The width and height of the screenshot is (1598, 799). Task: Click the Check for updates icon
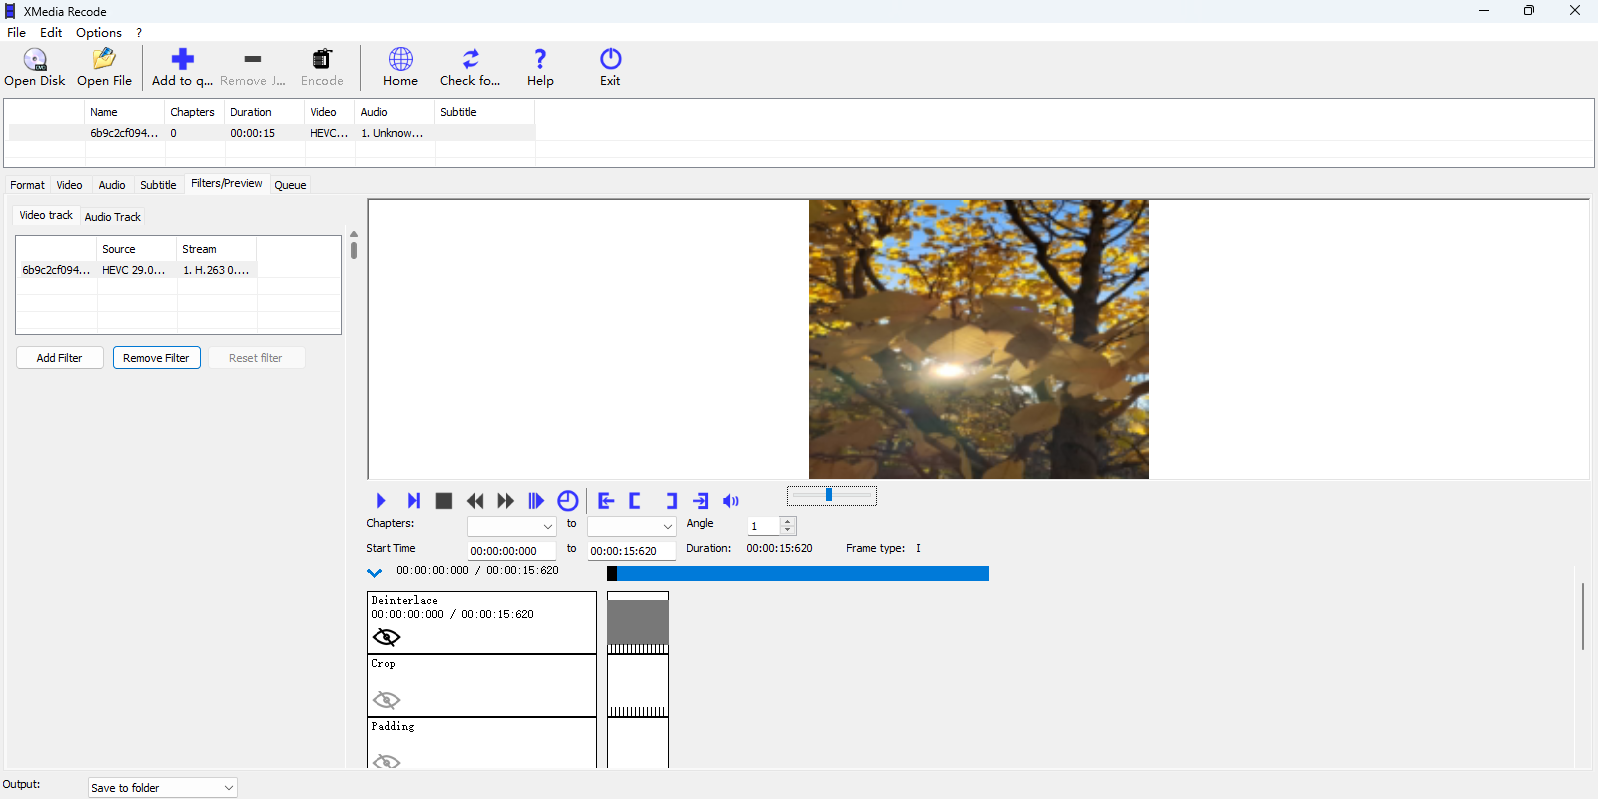470,60
